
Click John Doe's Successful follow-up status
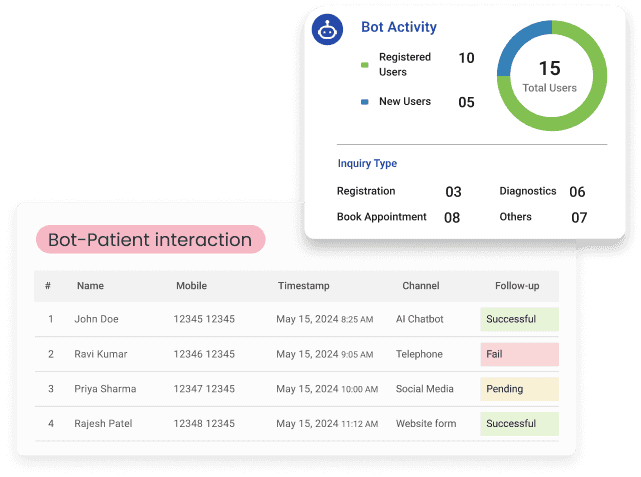518,320
